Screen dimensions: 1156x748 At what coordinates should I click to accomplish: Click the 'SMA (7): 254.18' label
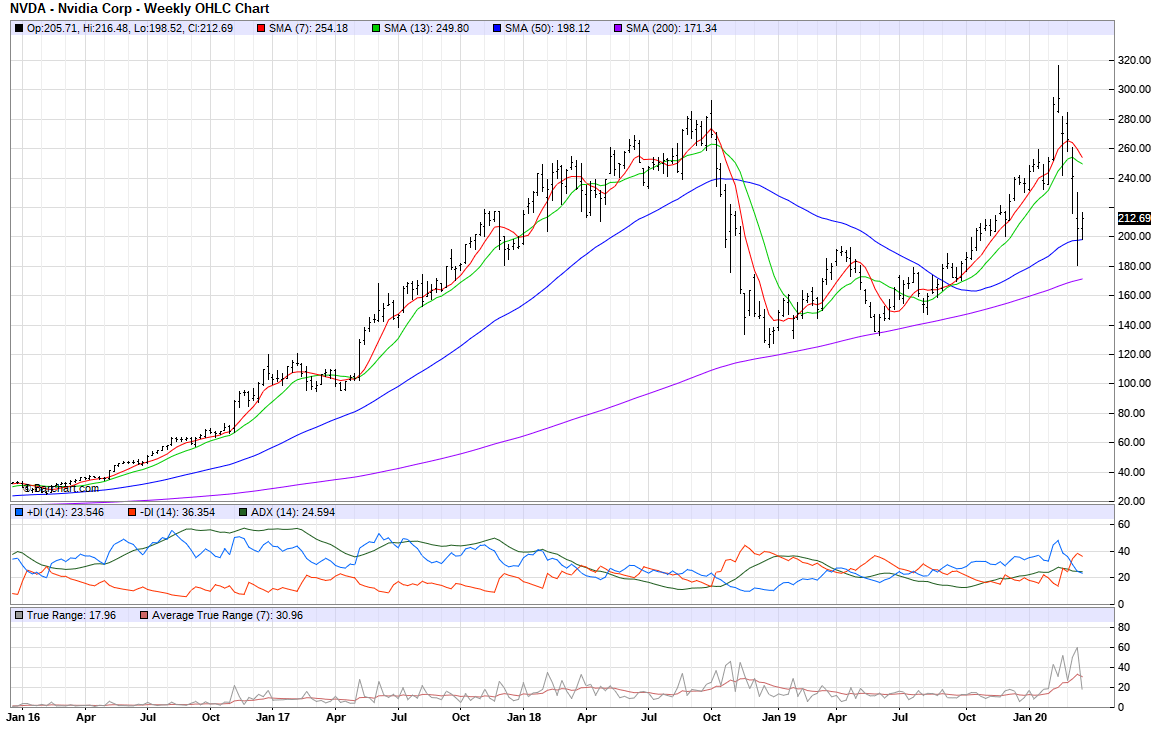point(308,29)
